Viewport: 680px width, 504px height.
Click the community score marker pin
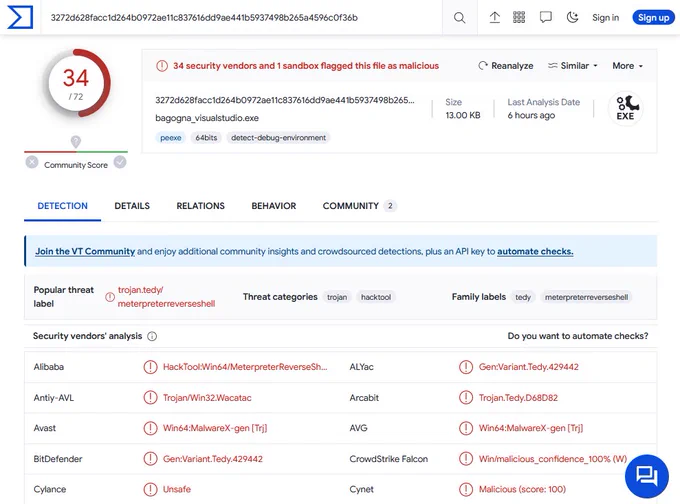click(76, 142)
